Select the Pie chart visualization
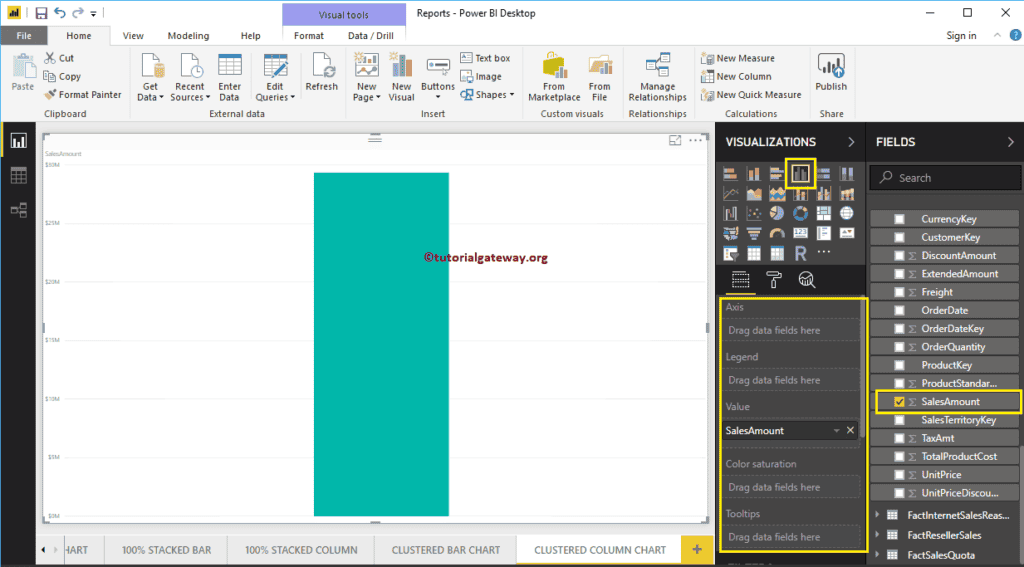1024x567 pixels. tap(776, 214)
